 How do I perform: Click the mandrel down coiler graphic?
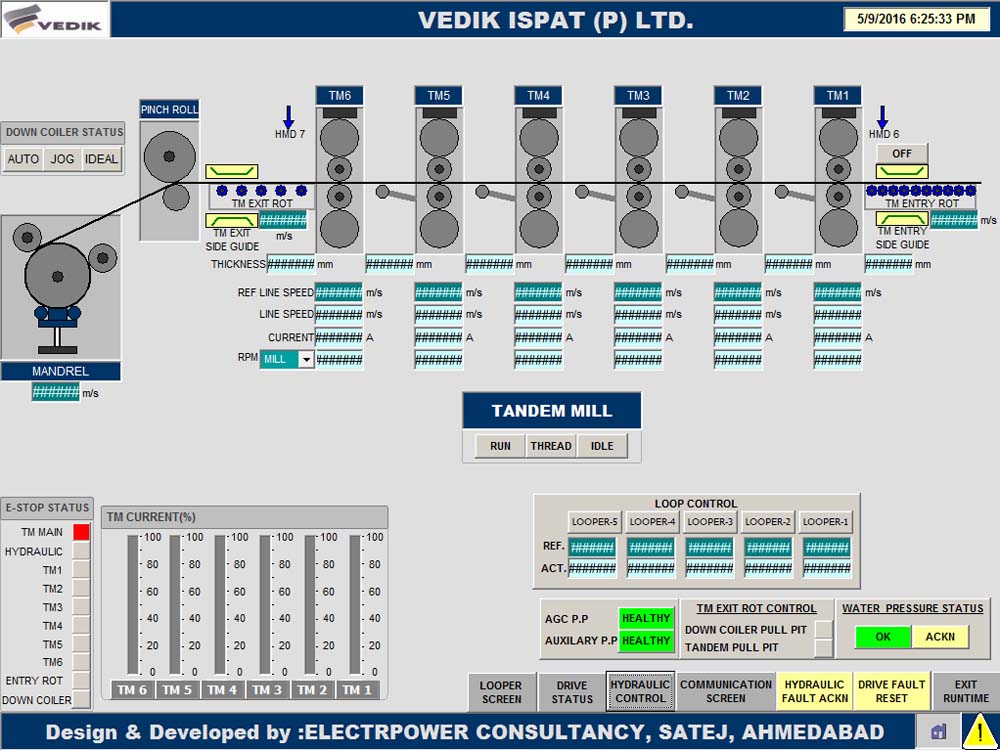click(61, 288)
